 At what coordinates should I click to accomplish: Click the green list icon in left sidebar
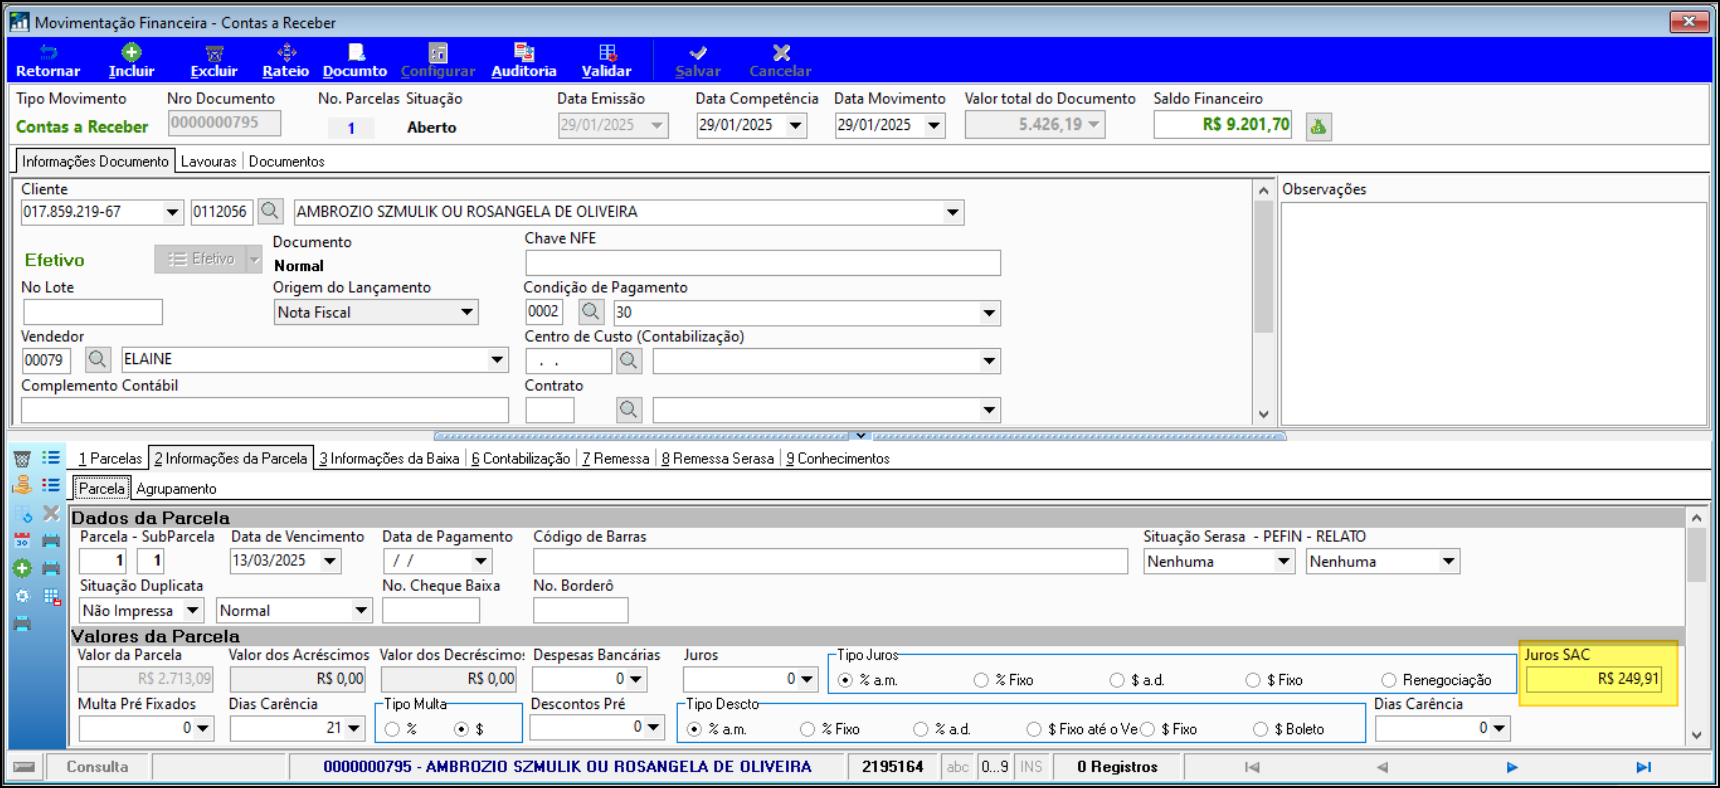(x=51, y=458)
